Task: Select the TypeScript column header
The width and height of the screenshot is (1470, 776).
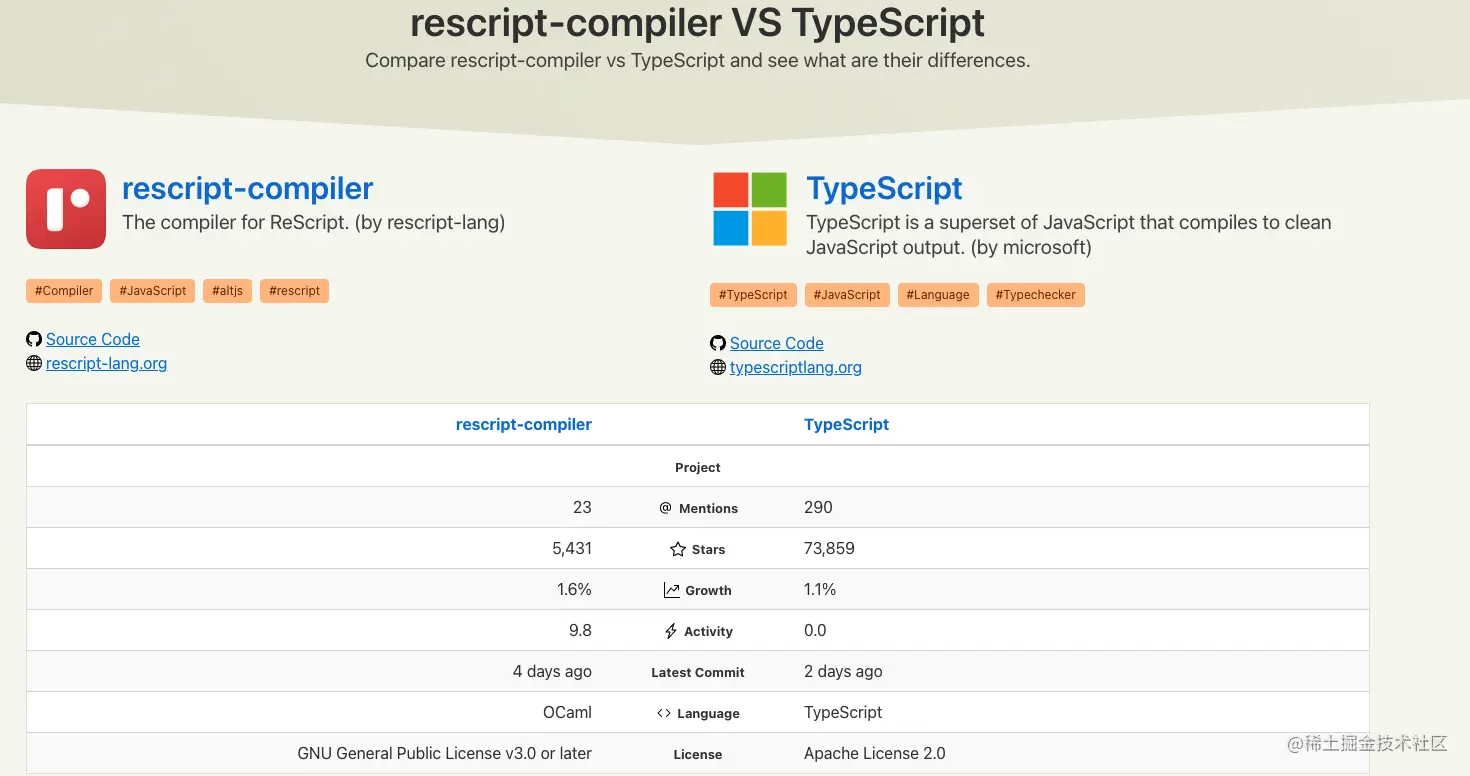Action: tap(846, 424)
